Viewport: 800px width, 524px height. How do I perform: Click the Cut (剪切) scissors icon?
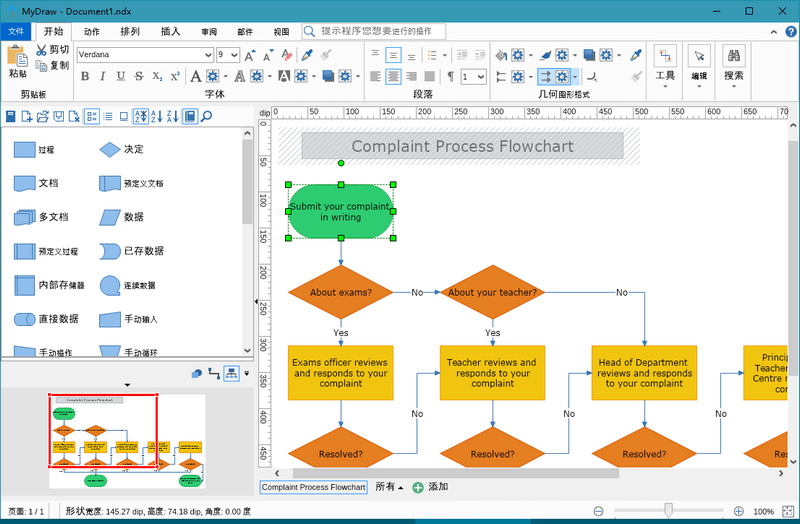point(41,50)
